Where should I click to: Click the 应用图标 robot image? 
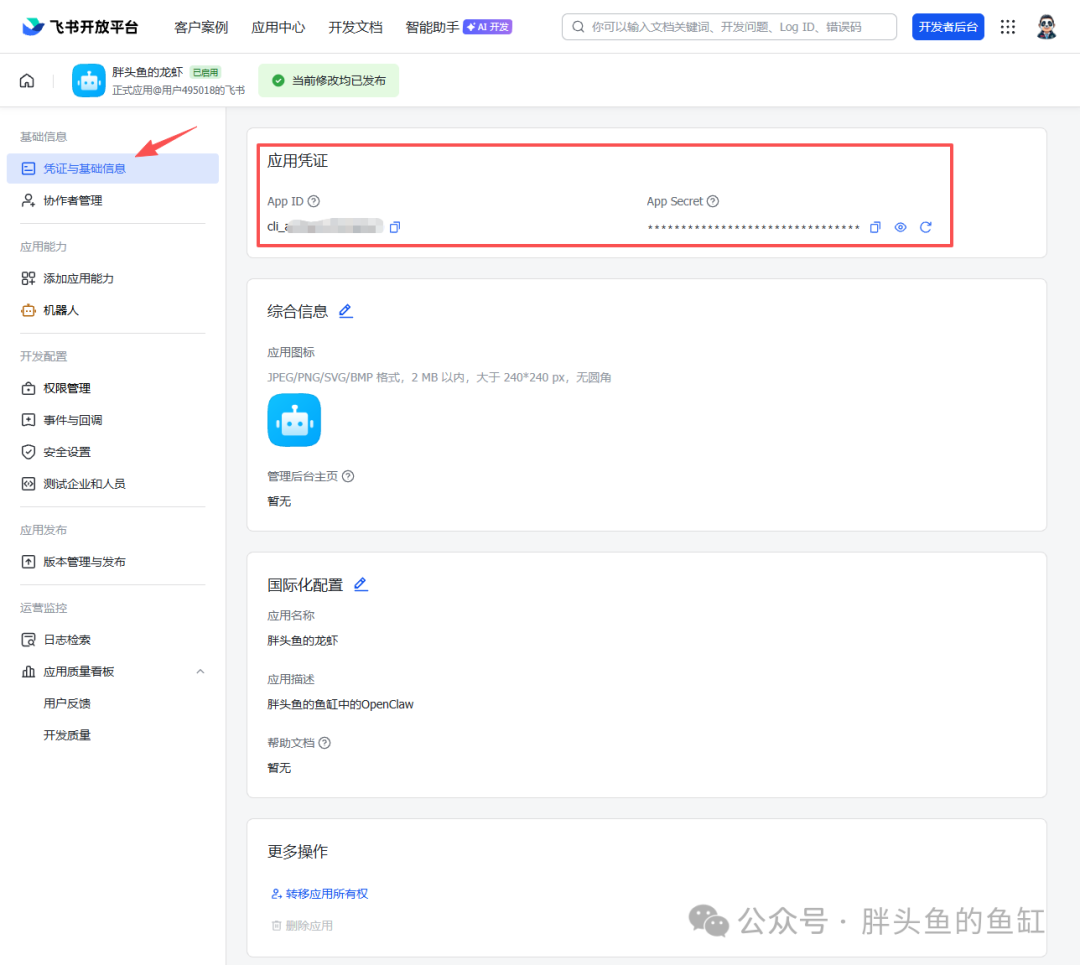[x=294, y=420]
